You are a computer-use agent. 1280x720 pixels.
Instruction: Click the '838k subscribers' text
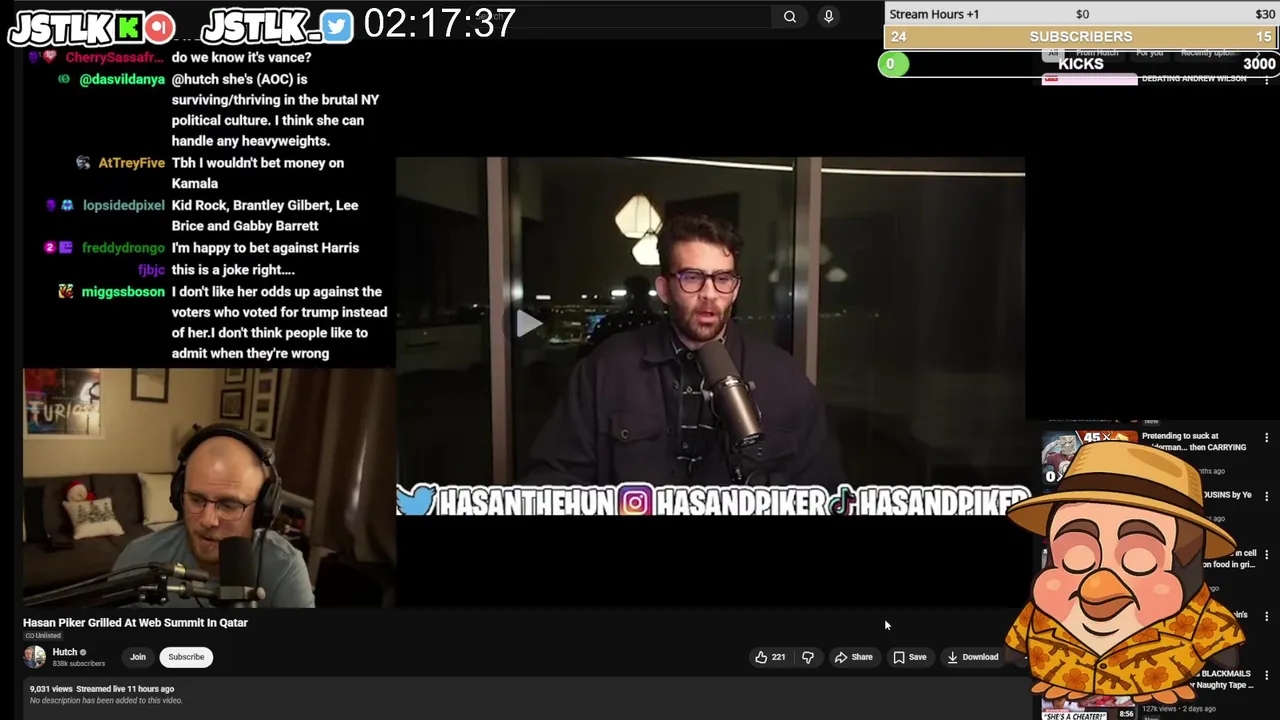[x=79, y=664]
